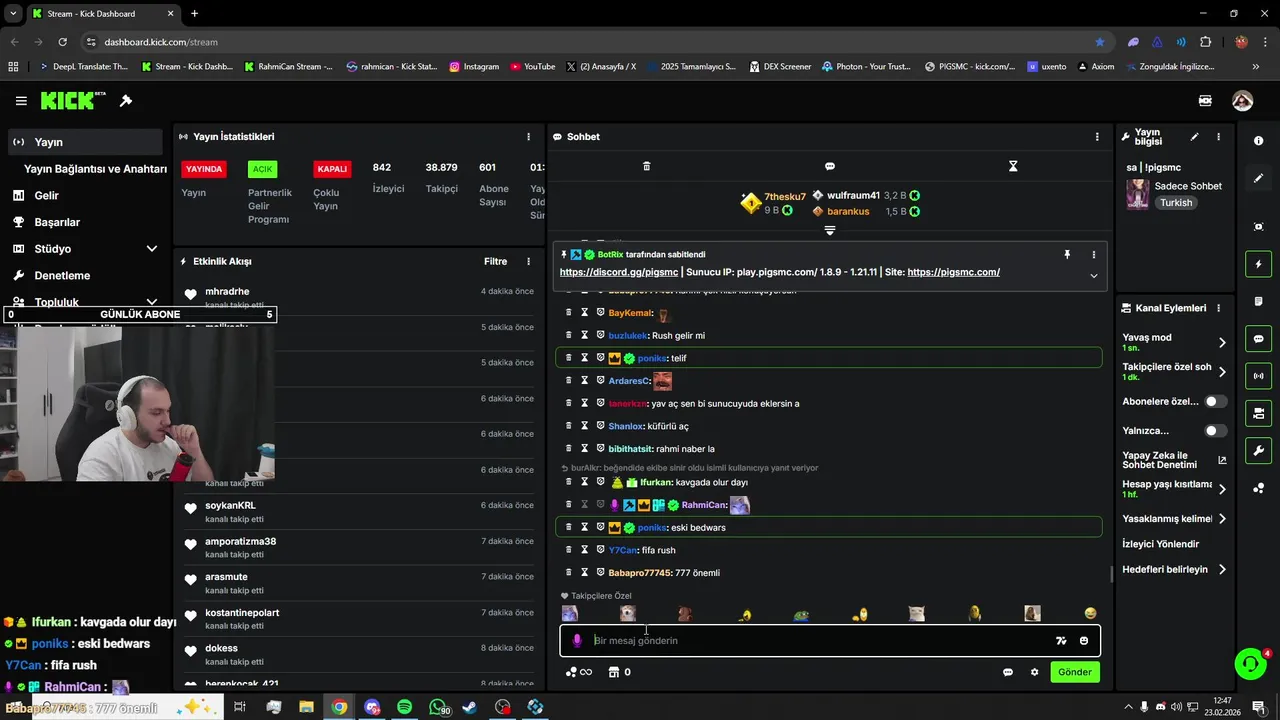This screenshot has height=720, width=1280.
Task: Open Sohbet panel three-dot menu
Action: (1097, 137)
